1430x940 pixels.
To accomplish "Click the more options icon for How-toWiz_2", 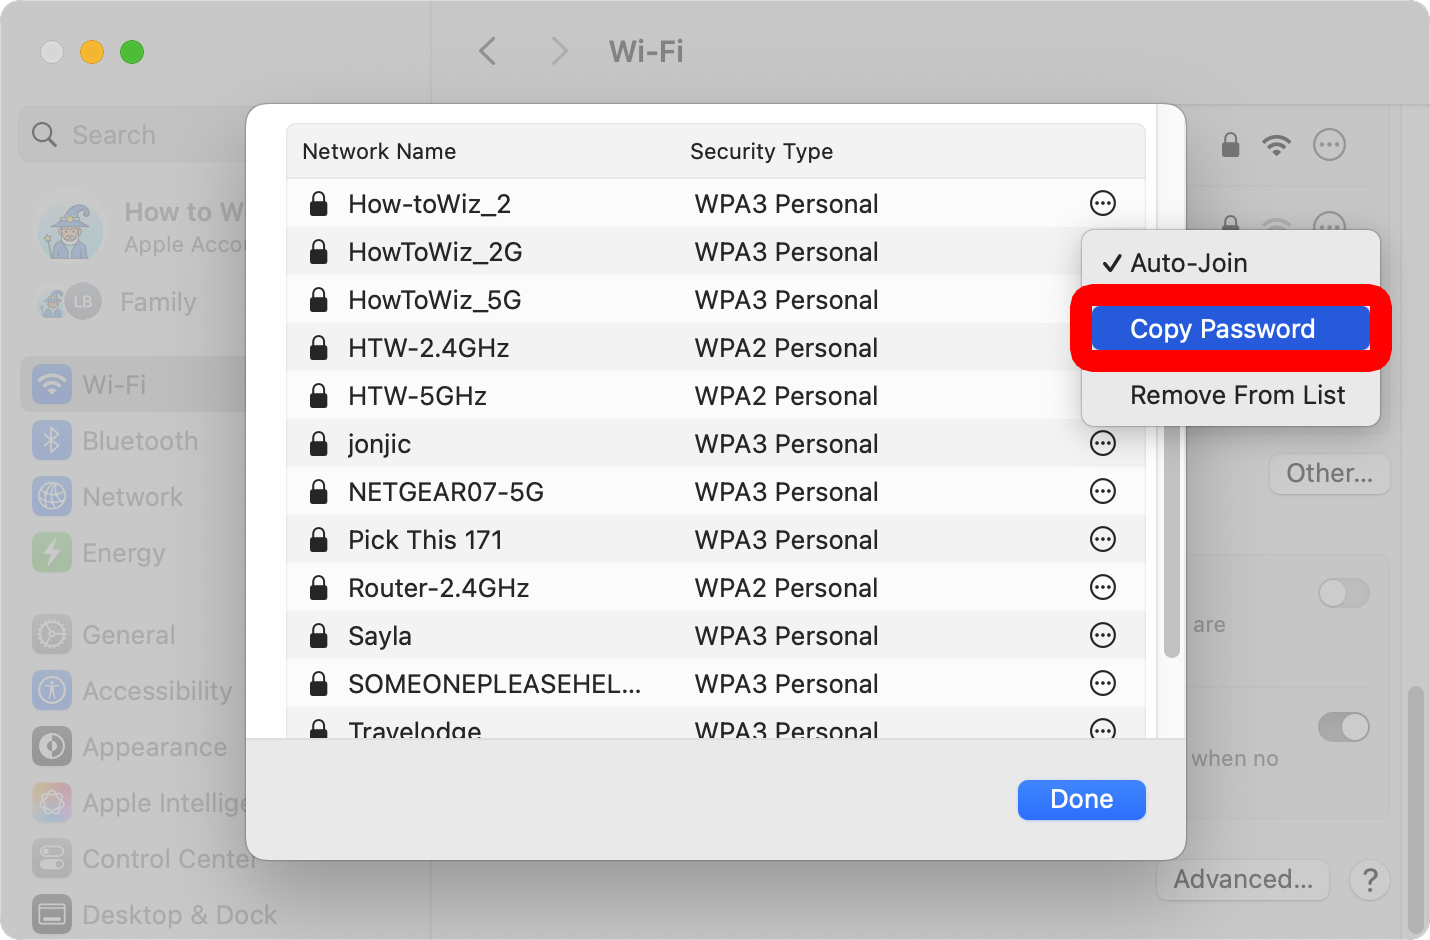I will pyautogui.click(x=1102, y=204).
